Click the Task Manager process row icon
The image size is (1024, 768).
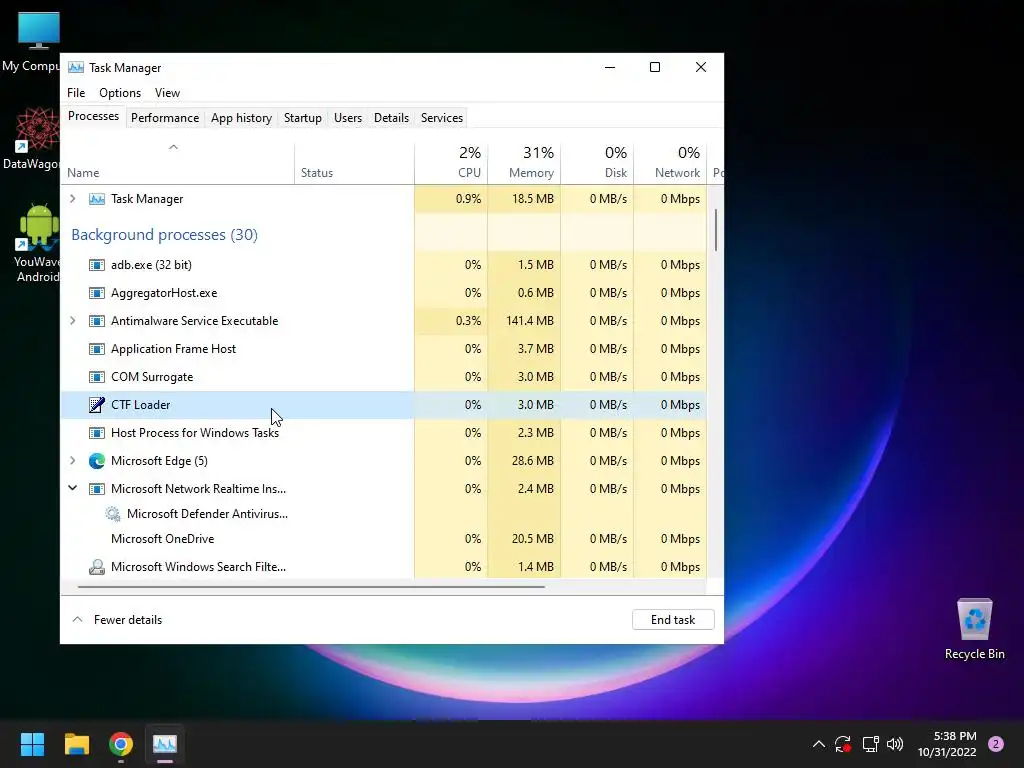[x=97, y=199]
